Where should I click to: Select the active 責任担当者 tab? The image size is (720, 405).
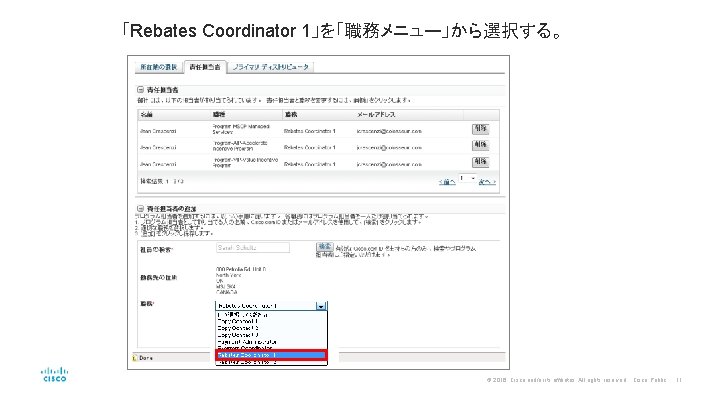pyautogui.click(x=205, y=67)
